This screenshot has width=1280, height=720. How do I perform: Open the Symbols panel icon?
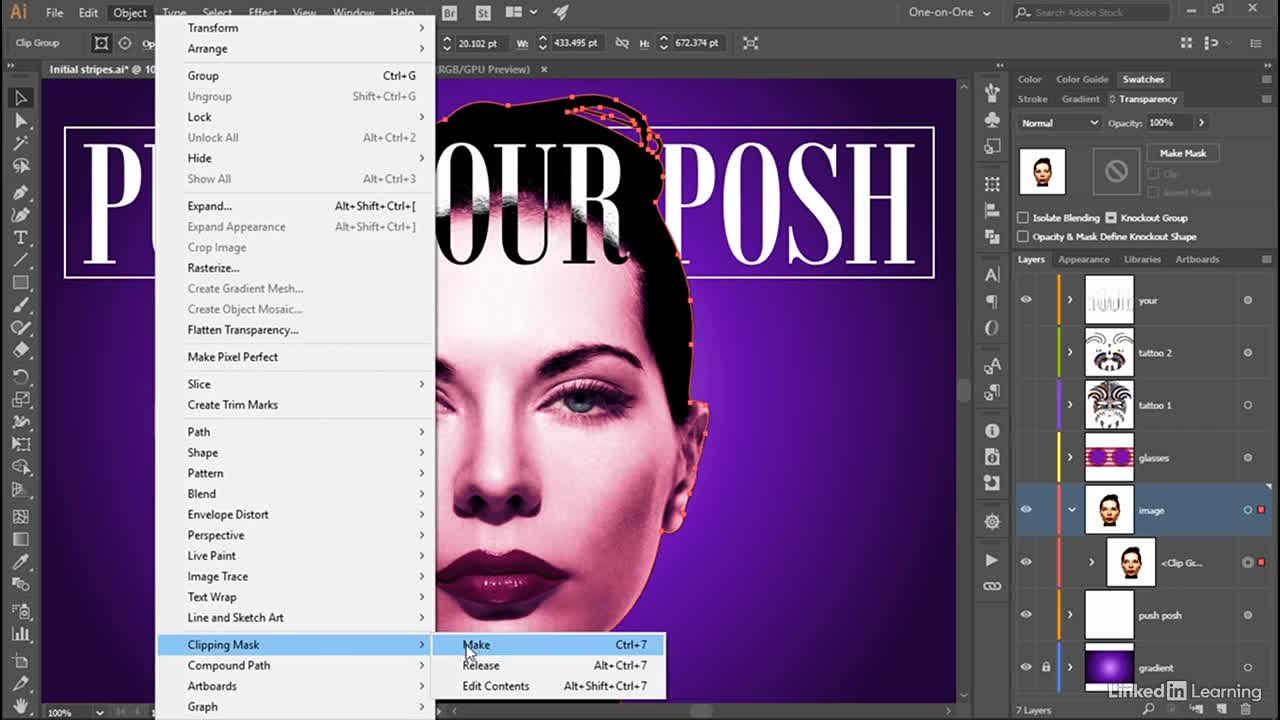[992, 120]
